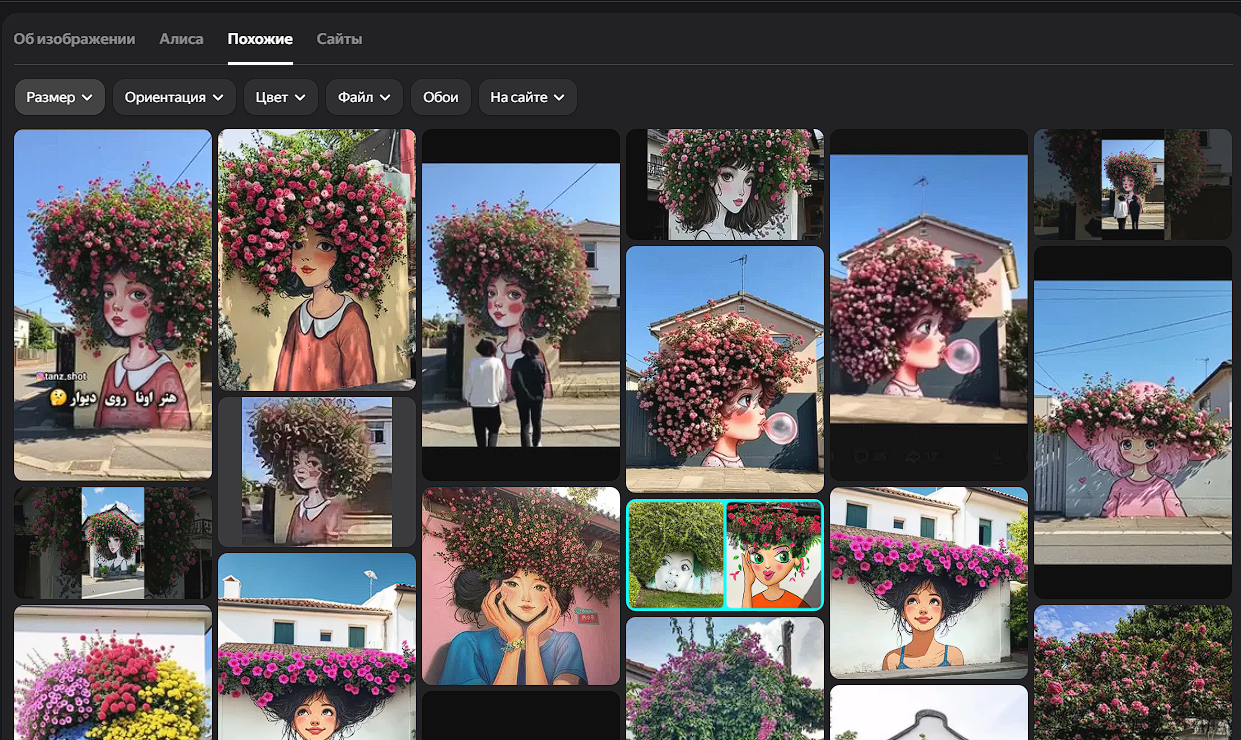Expand the На сайте dropdown

[x=527, y=97]
